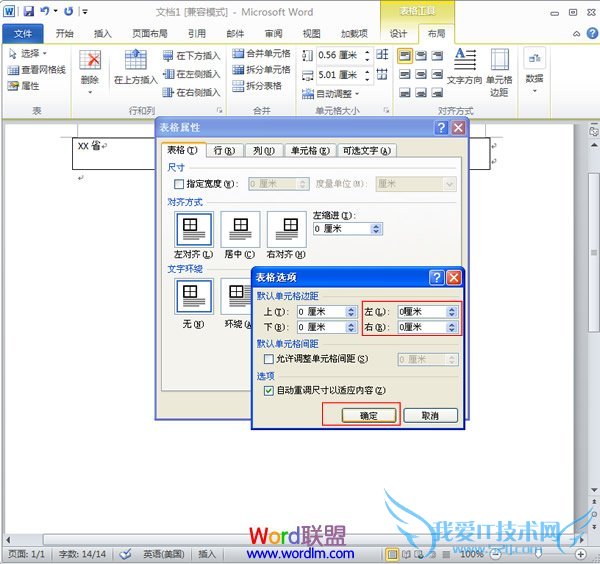Select Around (环绕) text wrapping option

click(x=236, y=296)
